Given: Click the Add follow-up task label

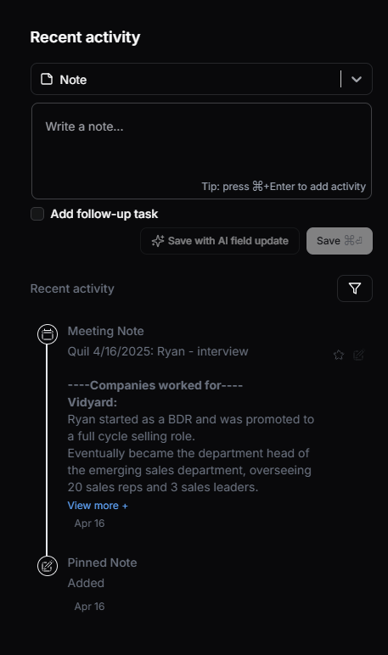Looking at the screenshot, I should [x=104, y=214].
